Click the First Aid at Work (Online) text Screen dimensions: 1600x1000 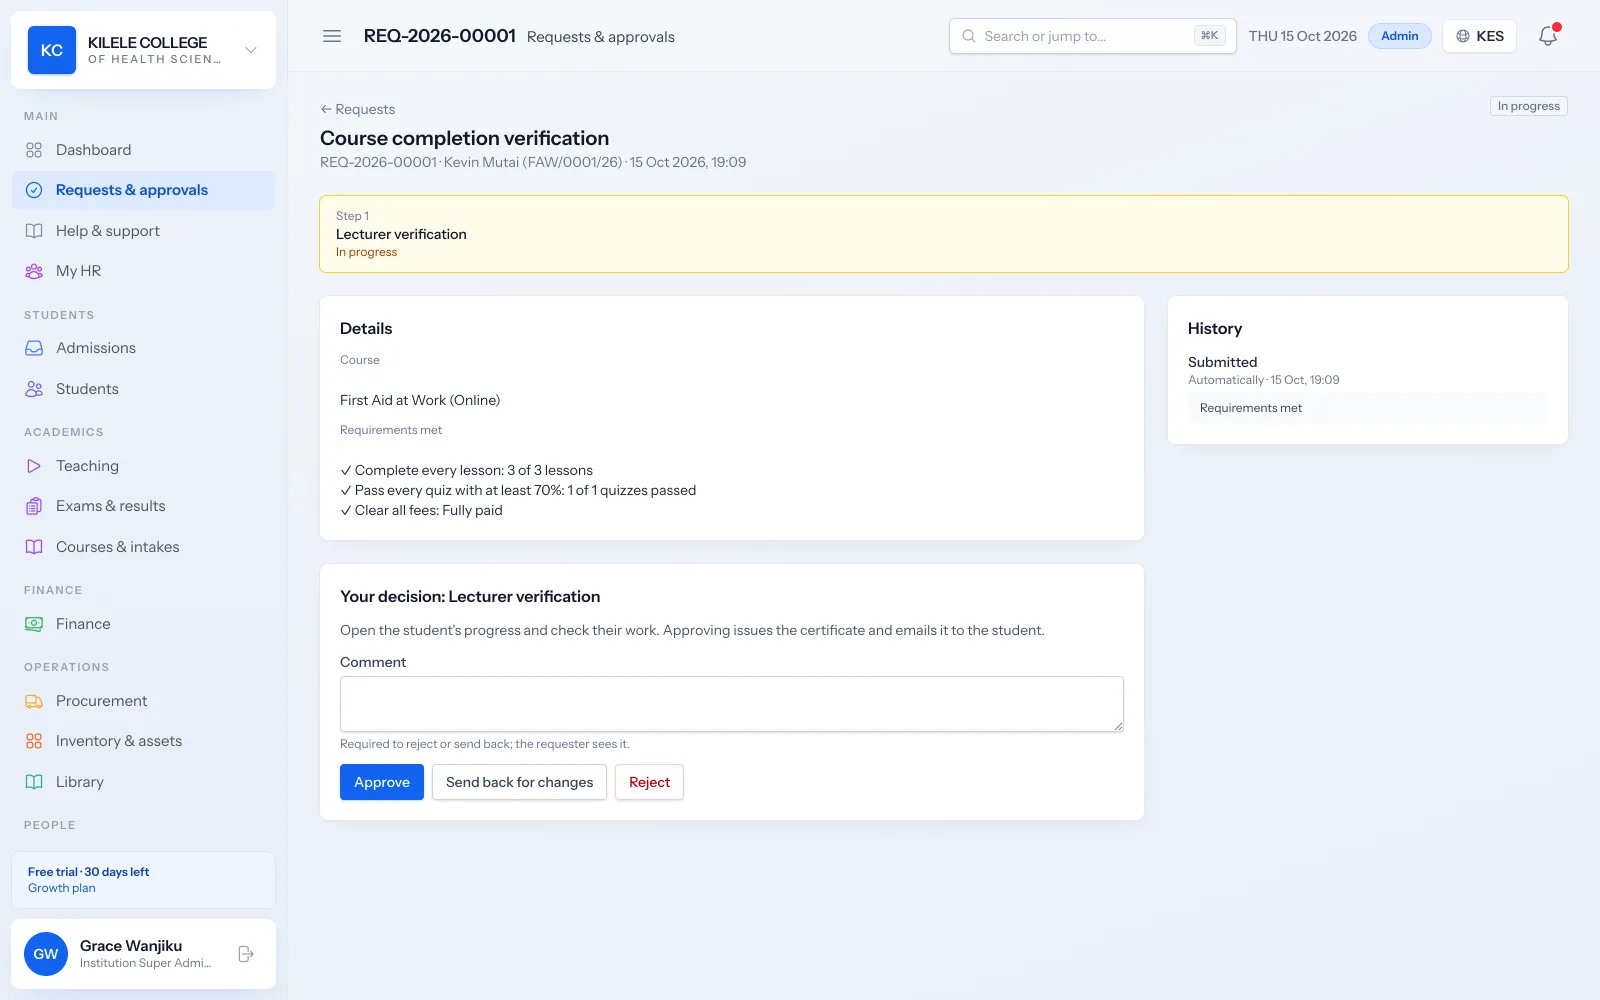point(420,400)
